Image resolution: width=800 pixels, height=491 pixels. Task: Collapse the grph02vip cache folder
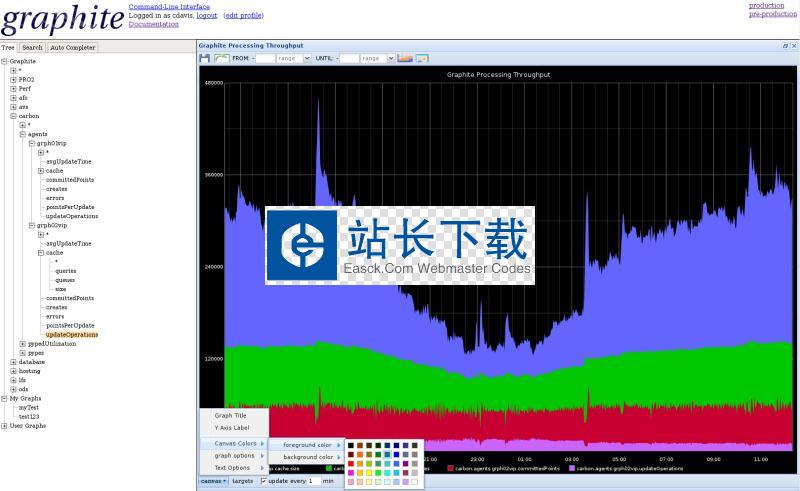[41, 253]
